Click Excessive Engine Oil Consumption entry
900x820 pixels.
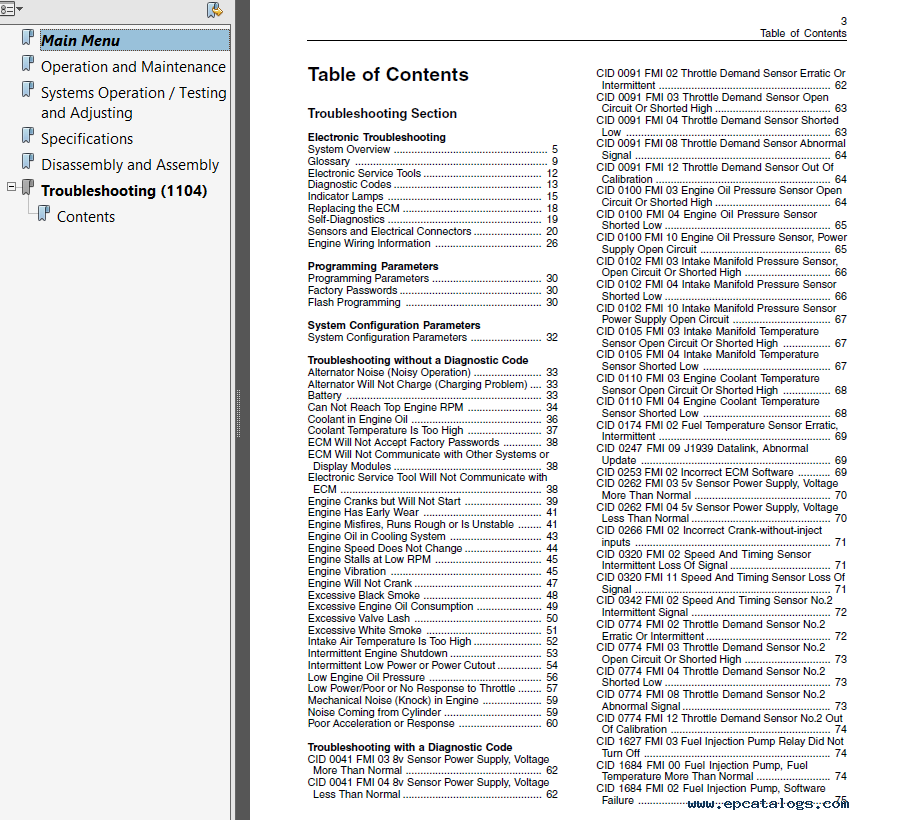(432, 607)
